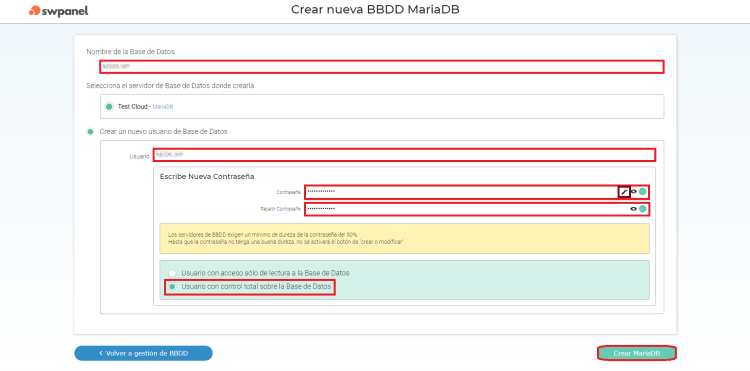Click 'Selecciona el servidor de Base de Datos' label
Viewport: 750px width, 371px height.
coord(170,86)
